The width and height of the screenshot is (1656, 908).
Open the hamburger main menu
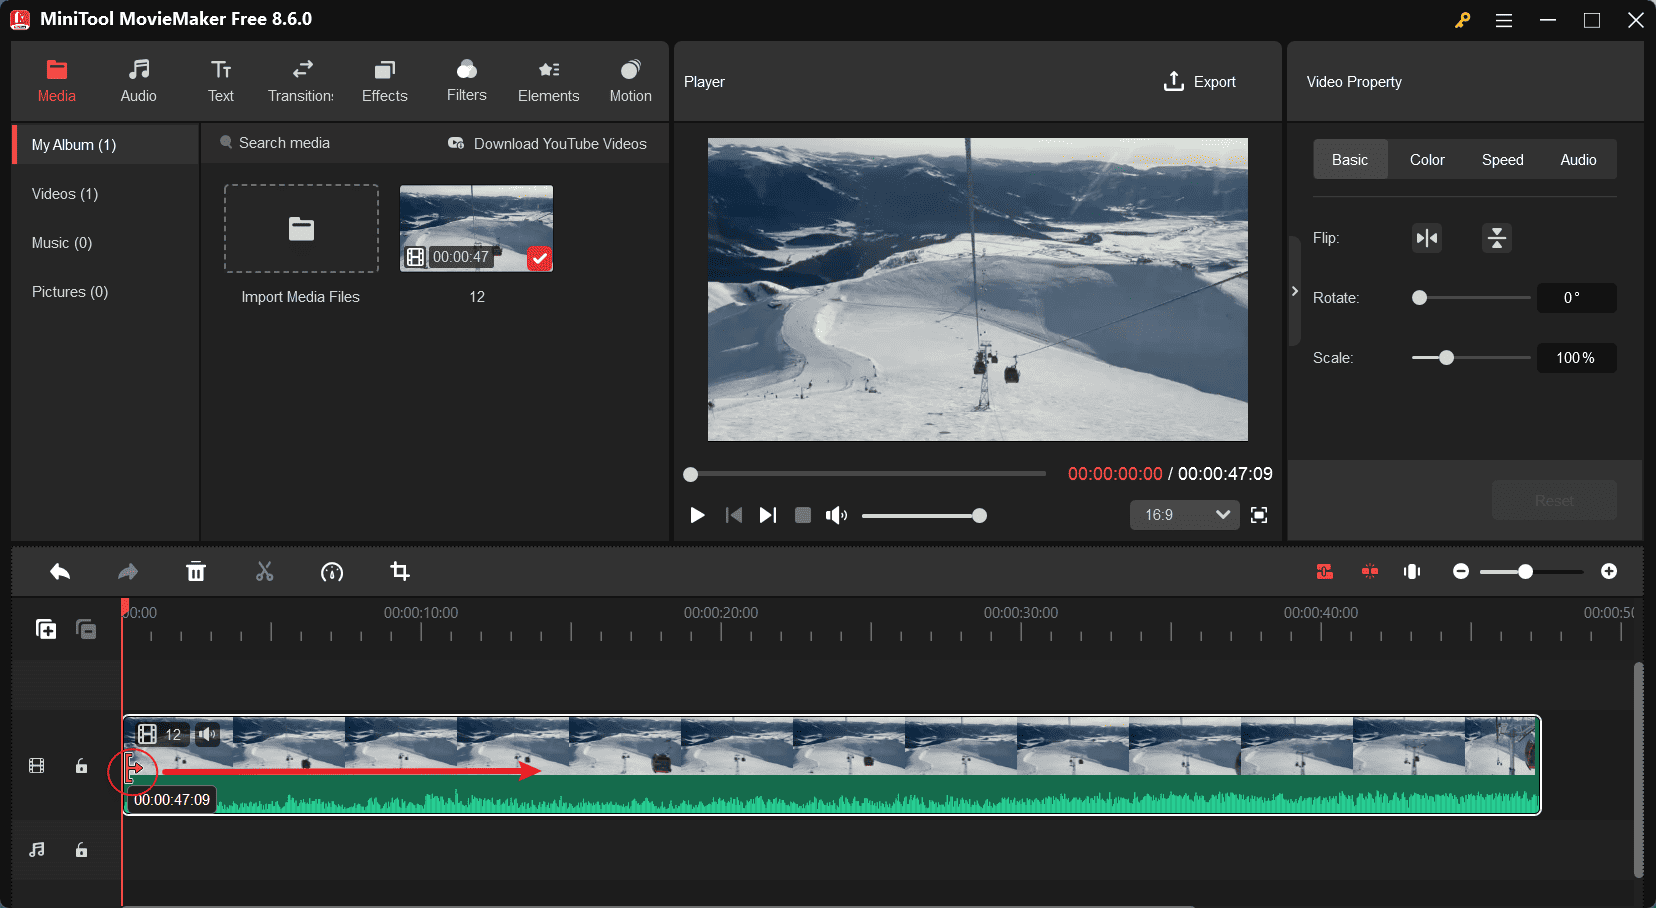1504,20
